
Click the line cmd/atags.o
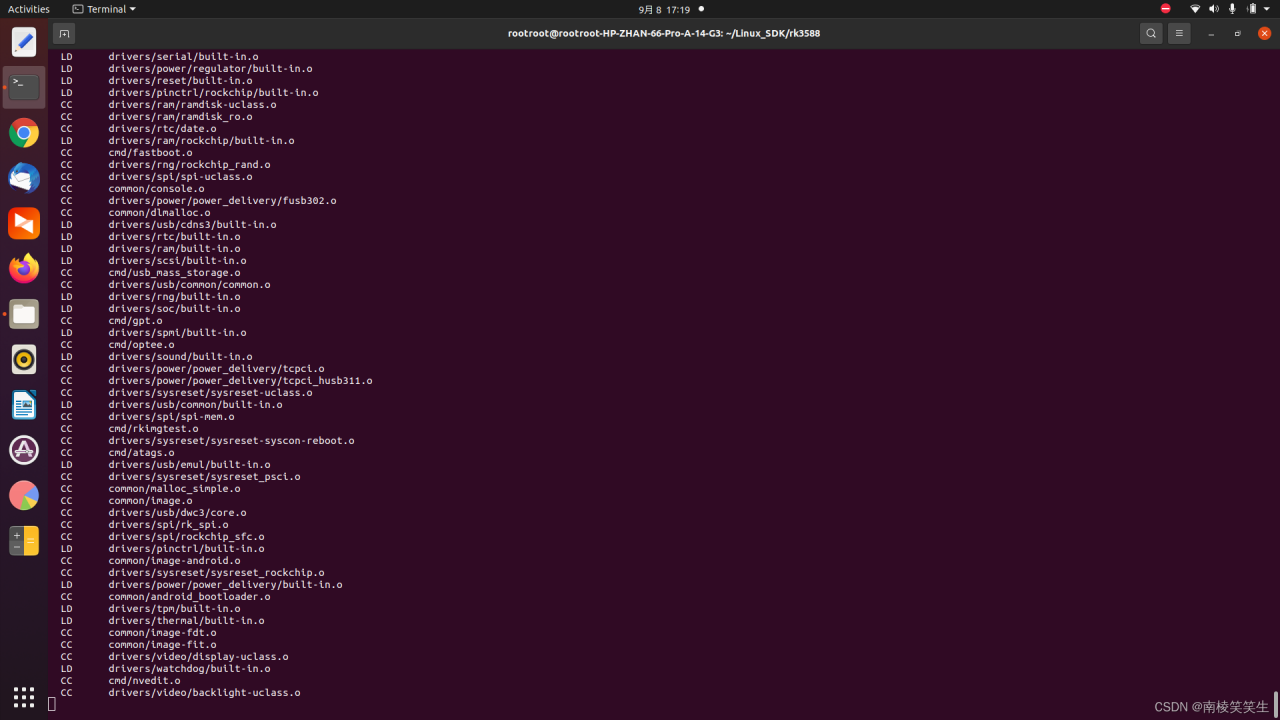[142, 453]
